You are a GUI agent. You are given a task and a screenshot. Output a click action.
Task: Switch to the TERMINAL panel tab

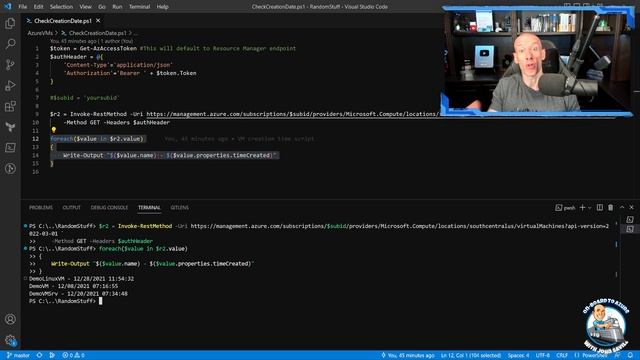coord(149,208)
